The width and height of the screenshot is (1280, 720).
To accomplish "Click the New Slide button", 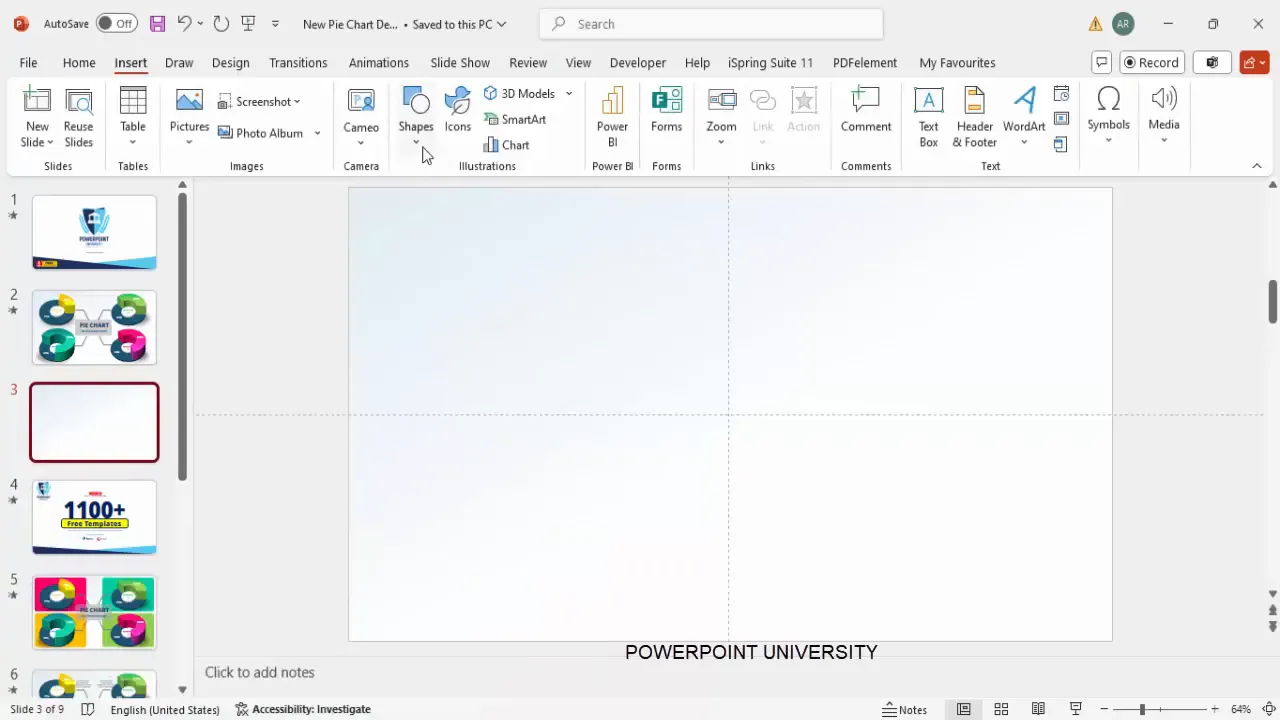I will pyautogui.click(x=37, y=117).
